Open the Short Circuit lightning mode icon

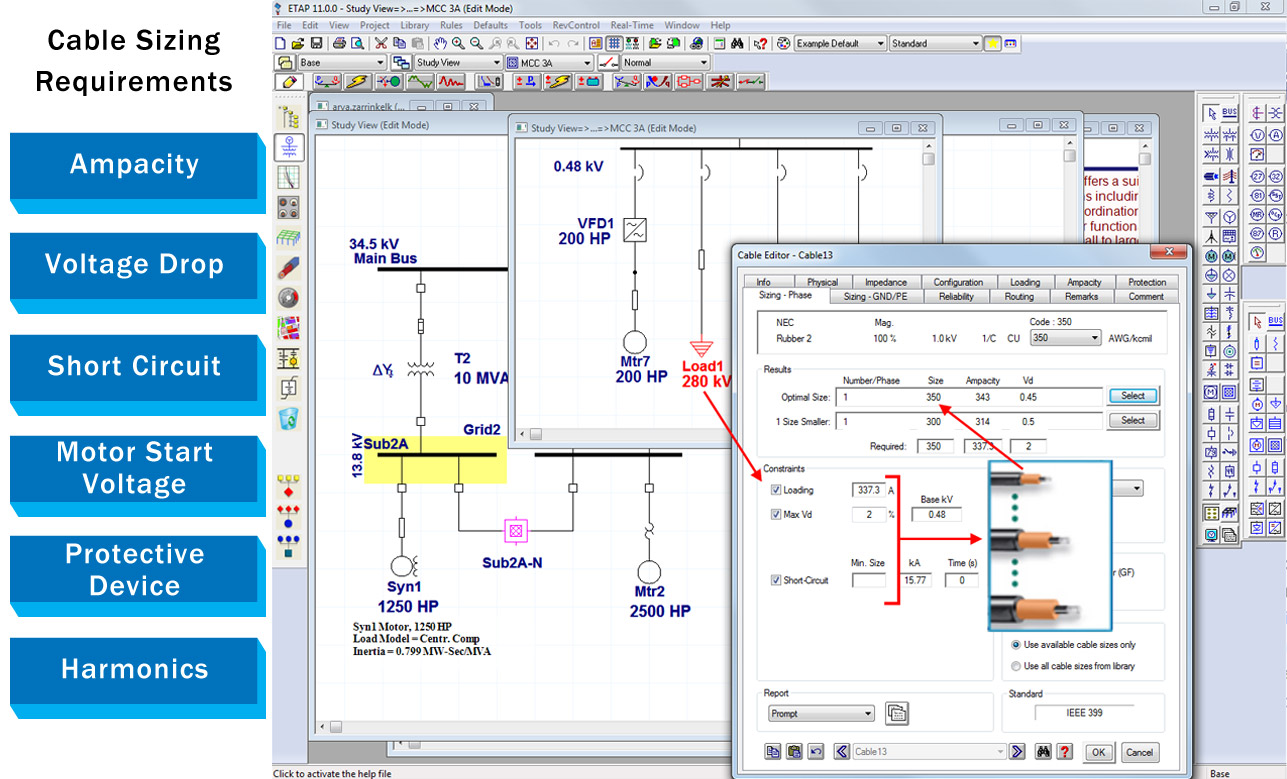click(x=357, y=81)
